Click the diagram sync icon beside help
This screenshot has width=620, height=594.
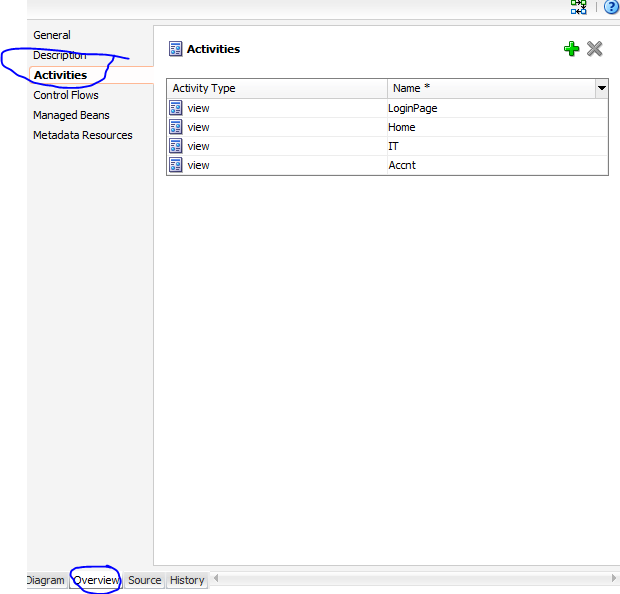(579, 7)
